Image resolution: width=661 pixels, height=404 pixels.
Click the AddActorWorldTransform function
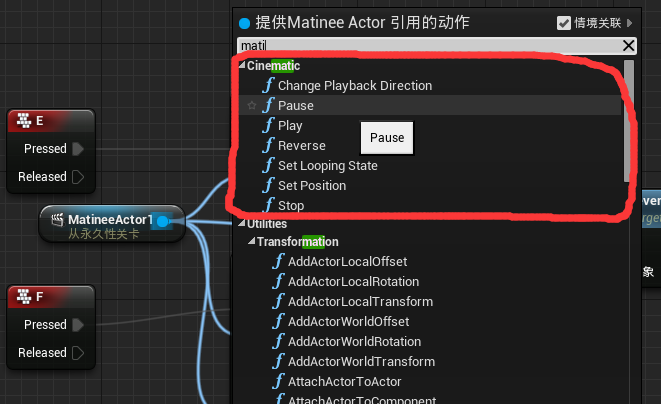tap(361, 362)
